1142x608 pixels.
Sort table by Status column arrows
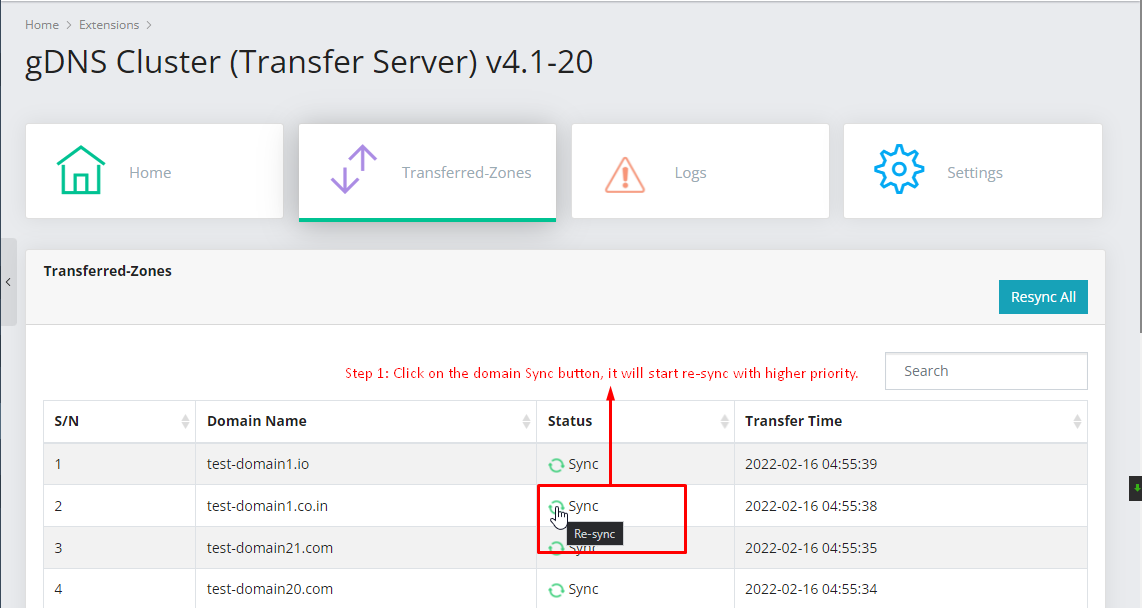pos(724,422)
